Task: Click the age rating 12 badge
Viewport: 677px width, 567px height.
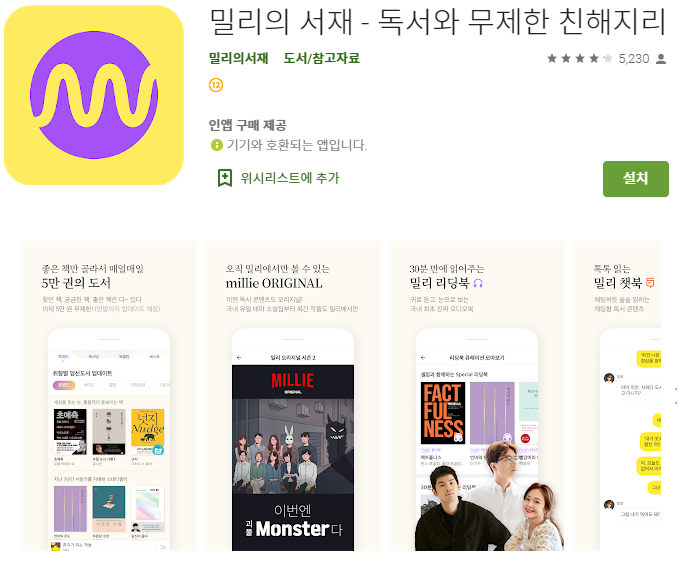Action: tap(216, 85)
